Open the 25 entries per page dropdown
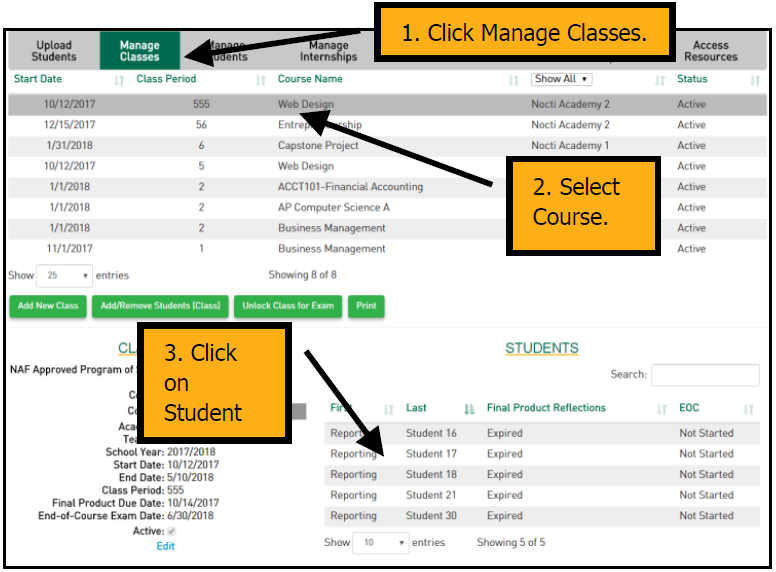The height and width of the screenshot is (572, 776). (65, 276)
